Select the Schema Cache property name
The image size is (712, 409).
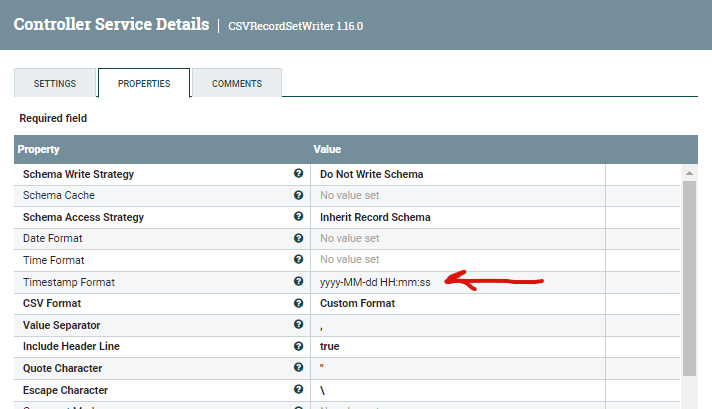click(x=59, y=195)
